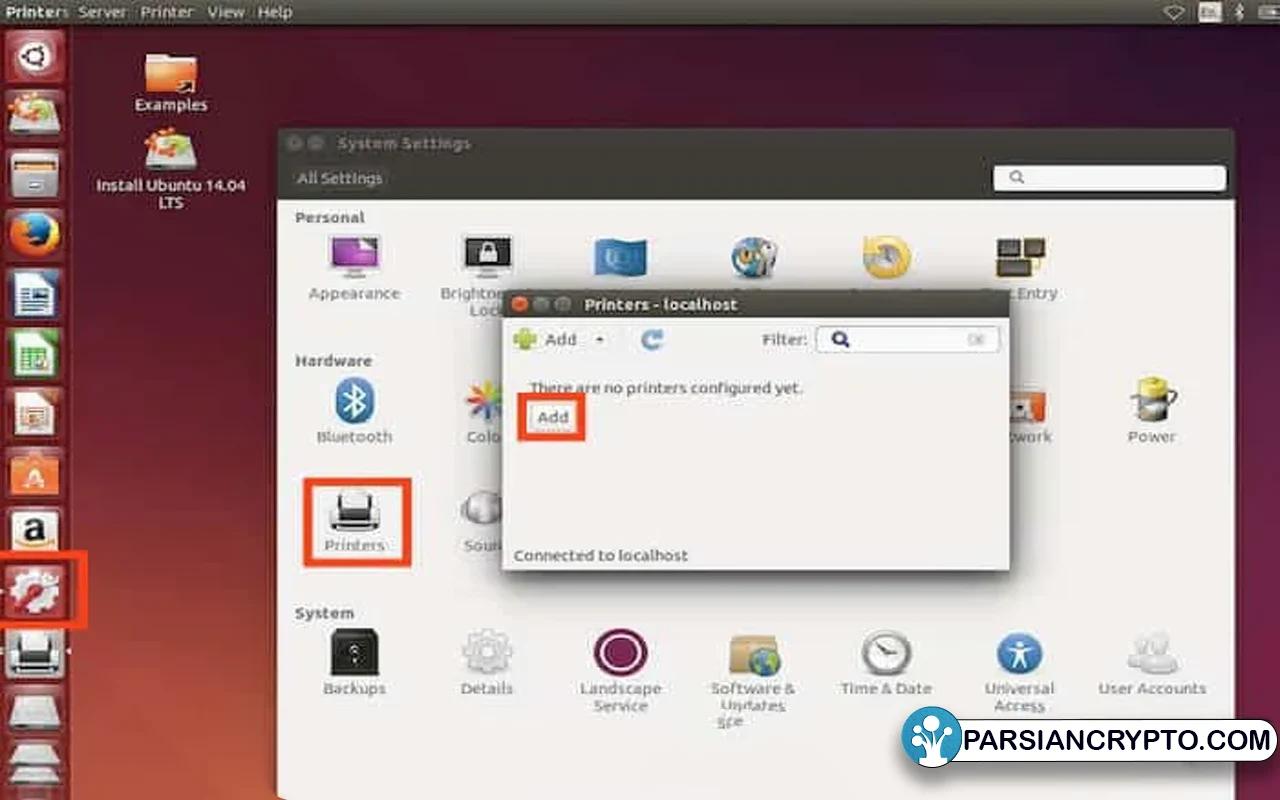Open LibreOffice Impress from the launcher
1280x800 pixels.
[x=36, y=414]
